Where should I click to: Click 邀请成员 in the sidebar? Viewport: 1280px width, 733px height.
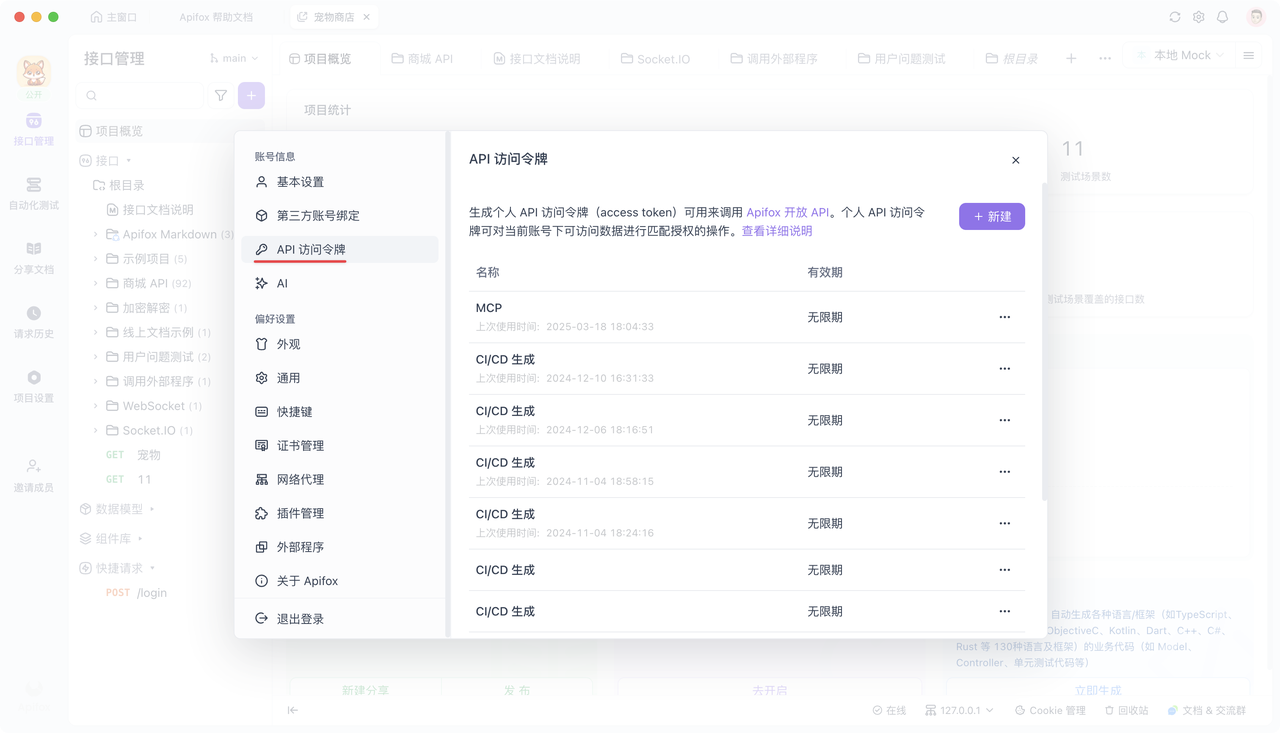[x=34, y=476]
